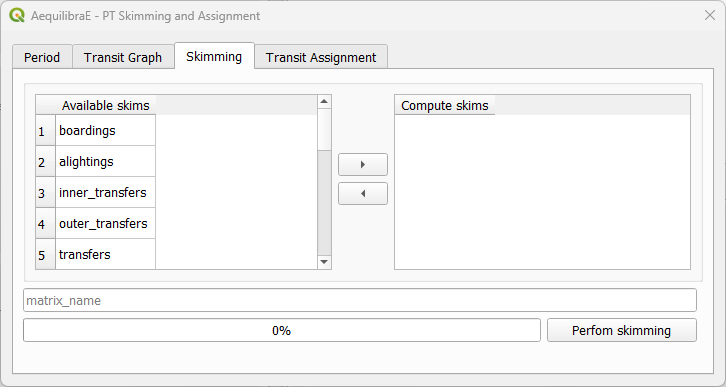Image resolution: width=726 pixels, height=387 pixels.
Task: Click the Available skims column header
Action: tap(106, 106)
